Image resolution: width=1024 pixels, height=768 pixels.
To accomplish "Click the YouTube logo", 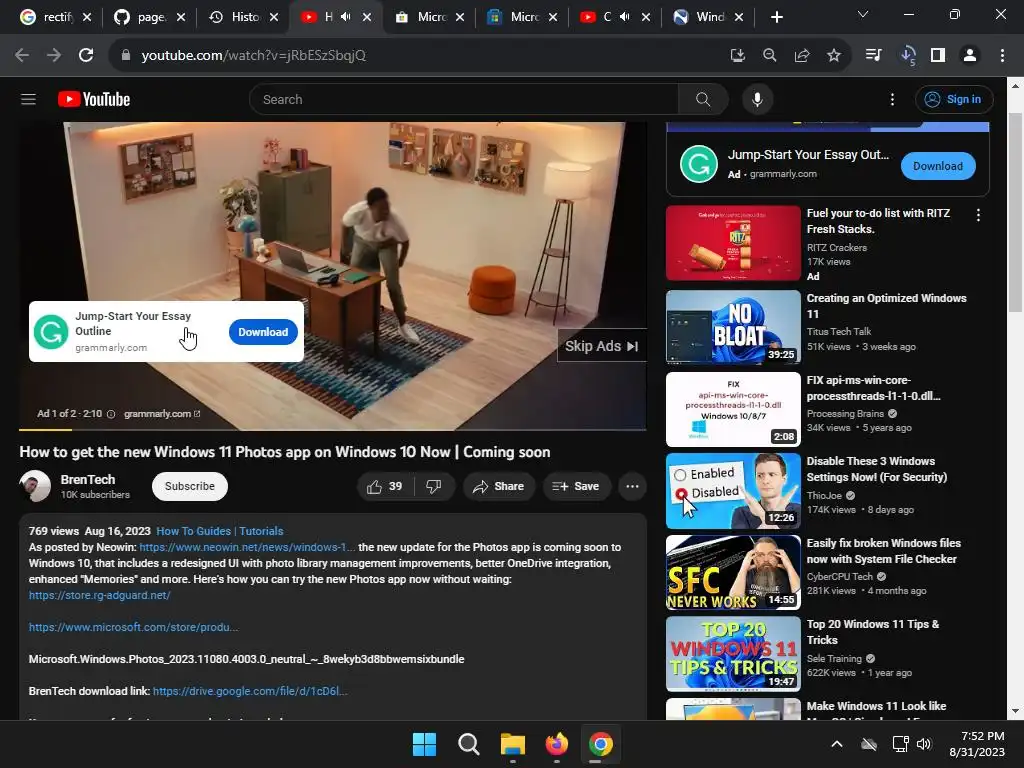I will [94, 99].
